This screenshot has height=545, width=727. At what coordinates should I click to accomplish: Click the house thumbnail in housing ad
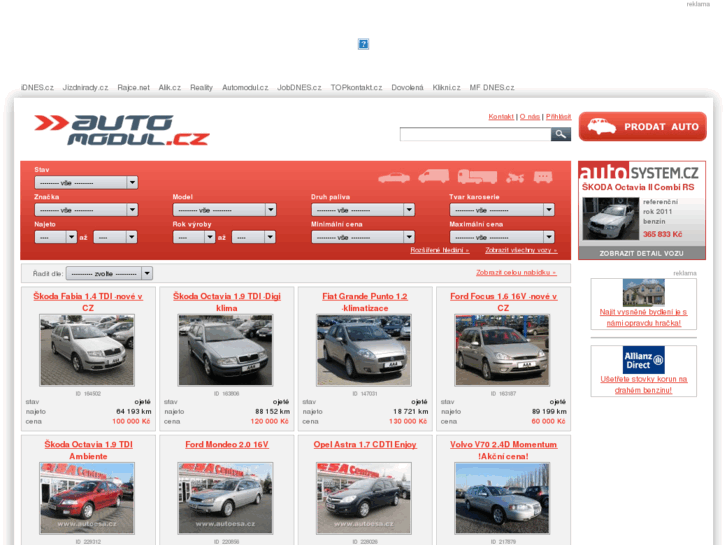click(644, 292)
